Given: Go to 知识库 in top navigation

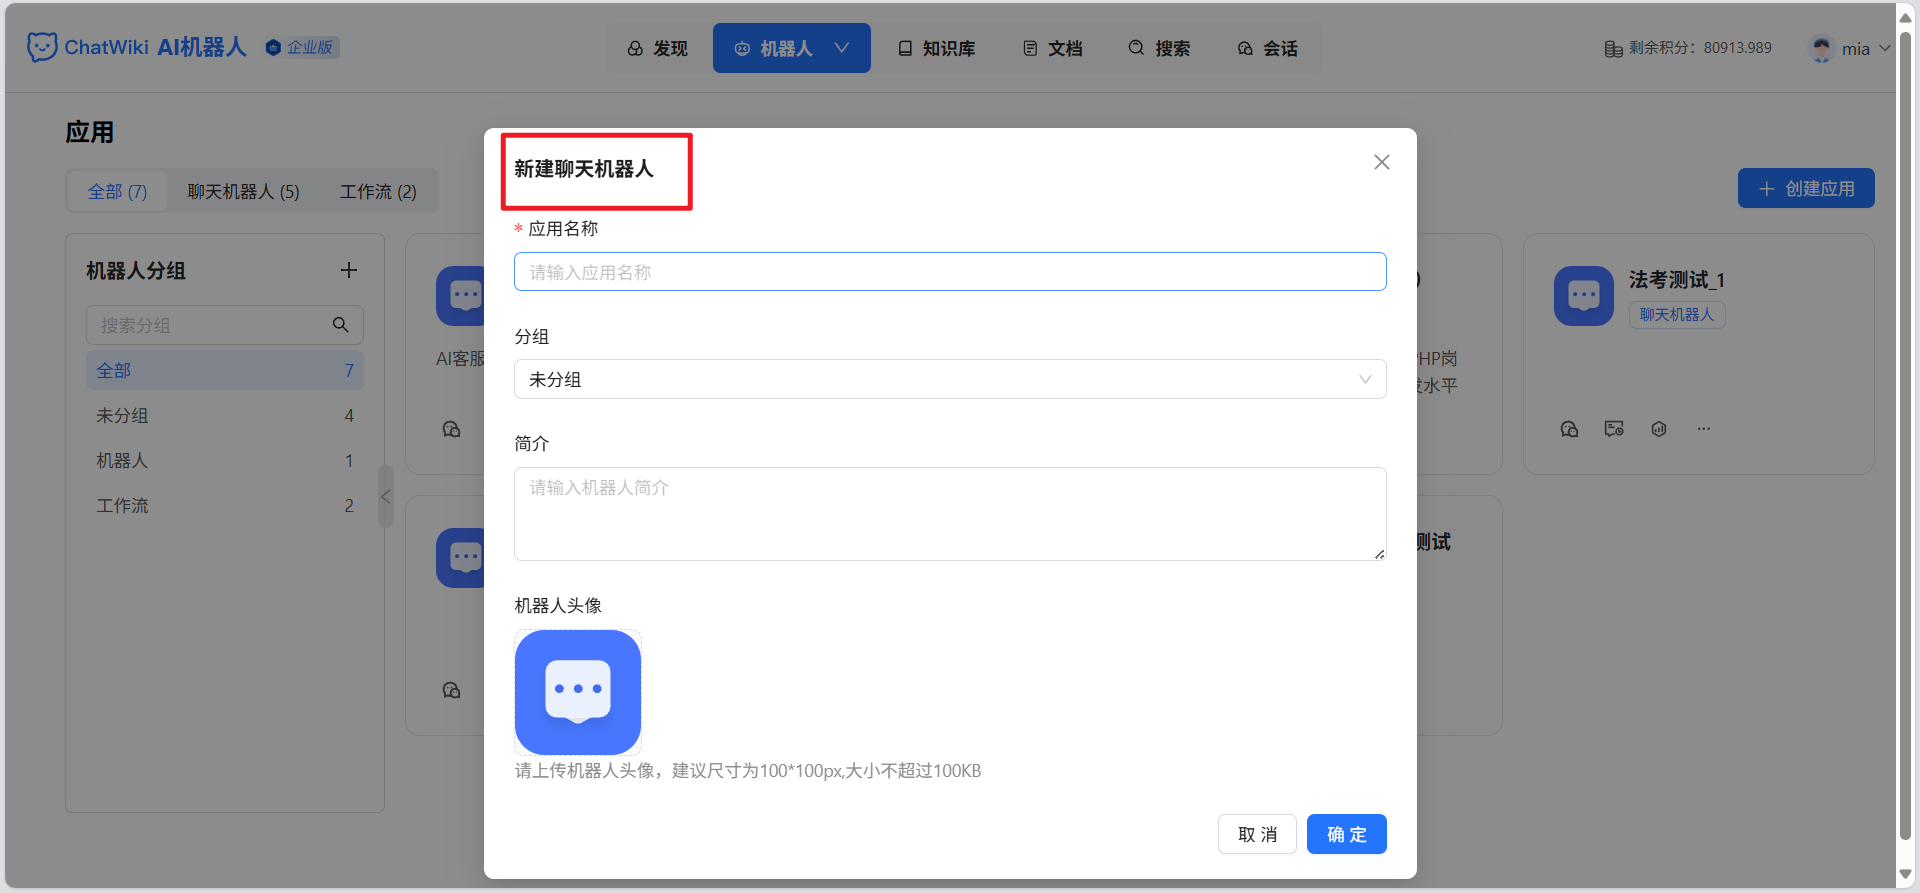Looking at the screenshot, I should pyautogui.click(x=937, y=48).
